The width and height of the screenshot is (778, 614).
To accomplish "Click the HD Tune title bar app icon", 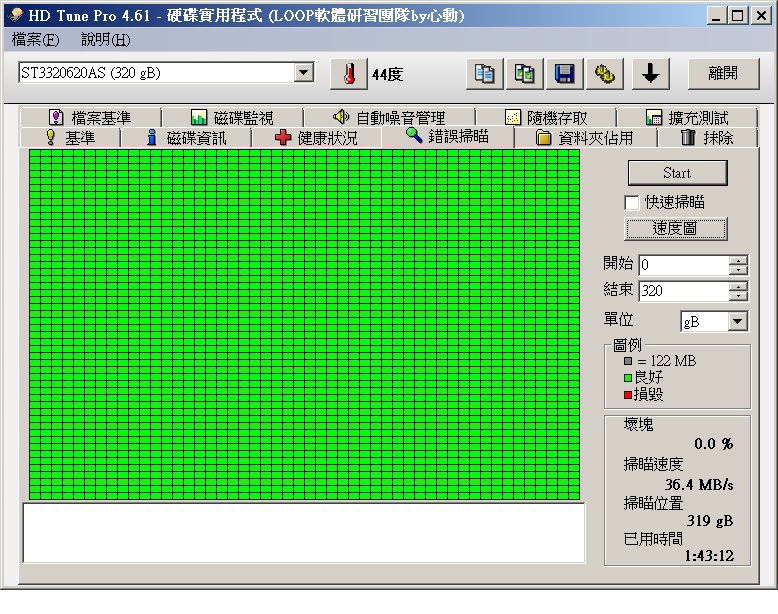I will [x=15, y=15].
